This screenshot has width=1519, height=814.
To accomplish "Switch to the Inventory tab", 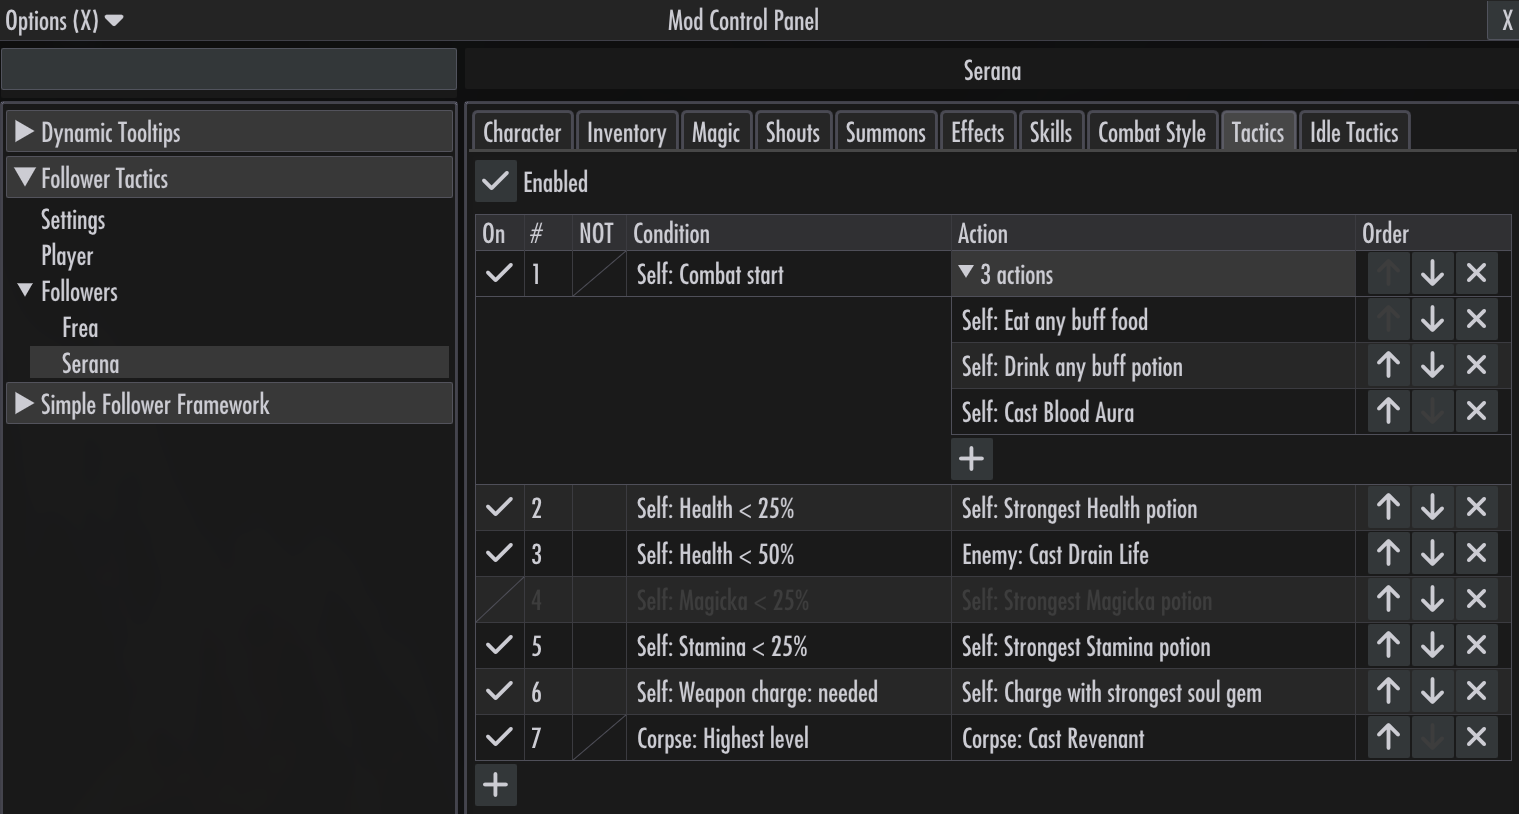I will point(627,131).
